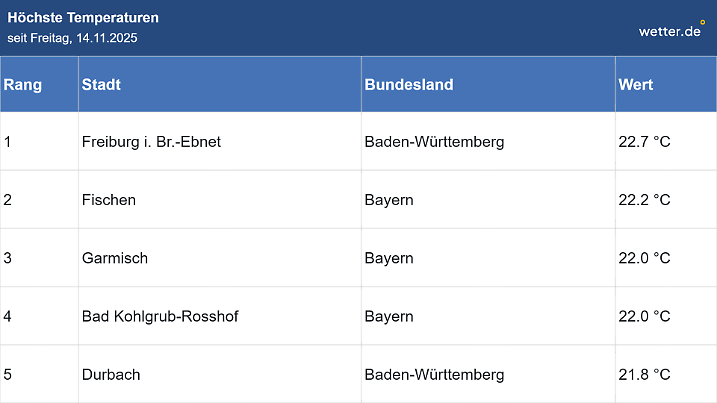This screenshot has height=403, width=717.
Task: Click the date text seit Freitag, 14.11.2025
Action: (72, 38)
